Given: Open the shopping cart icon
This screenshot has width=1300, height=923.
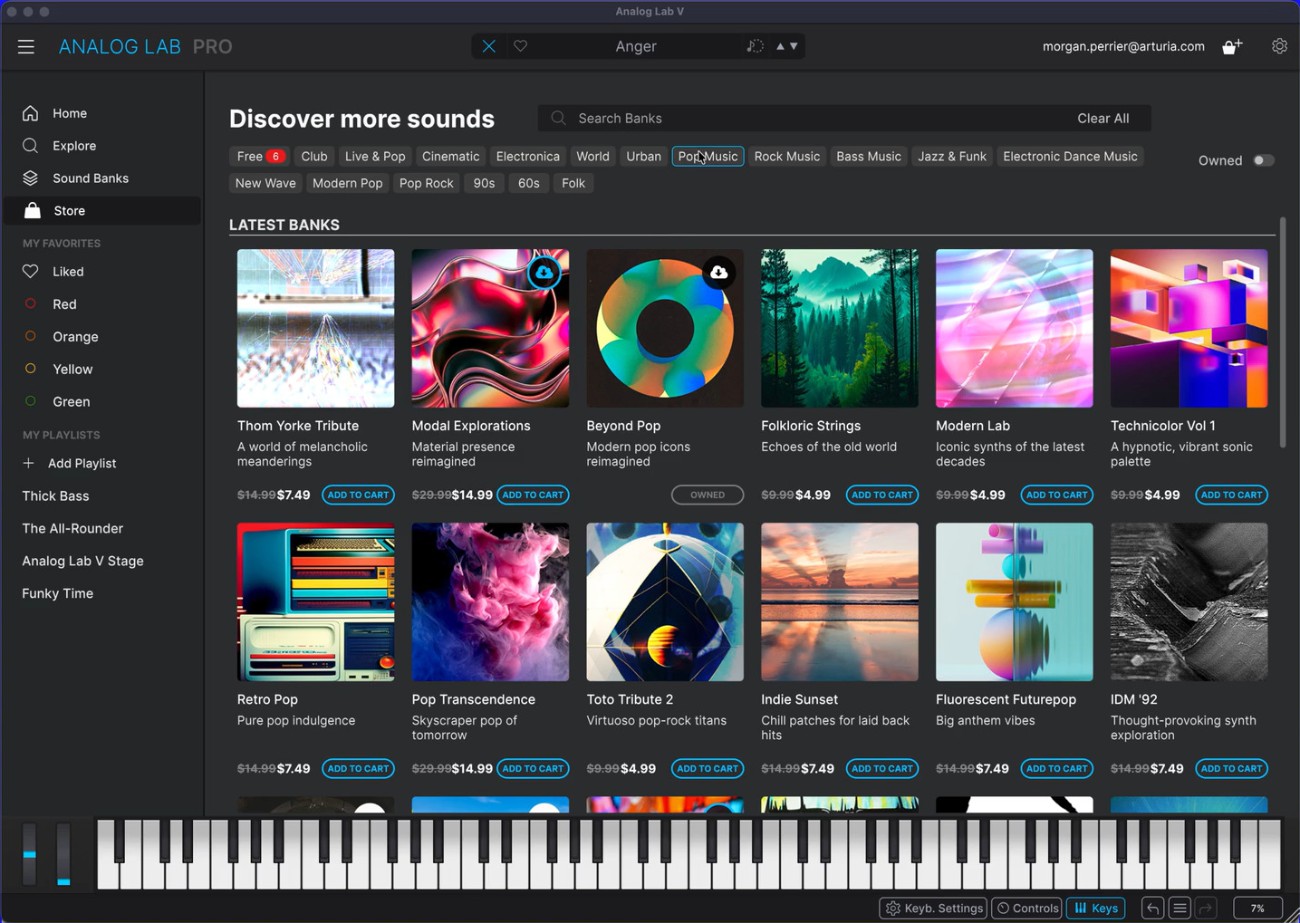Looking at the screenshot, I should pos(1232,46).
